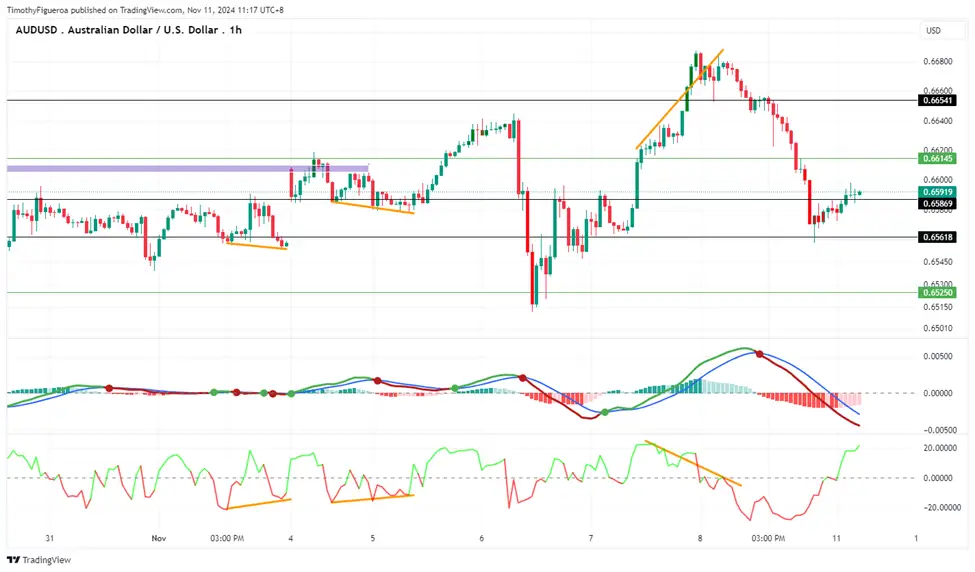Click the 7 date label on time axis
Image resolution: width=975 pixels, height=572 pixels.
591,538
